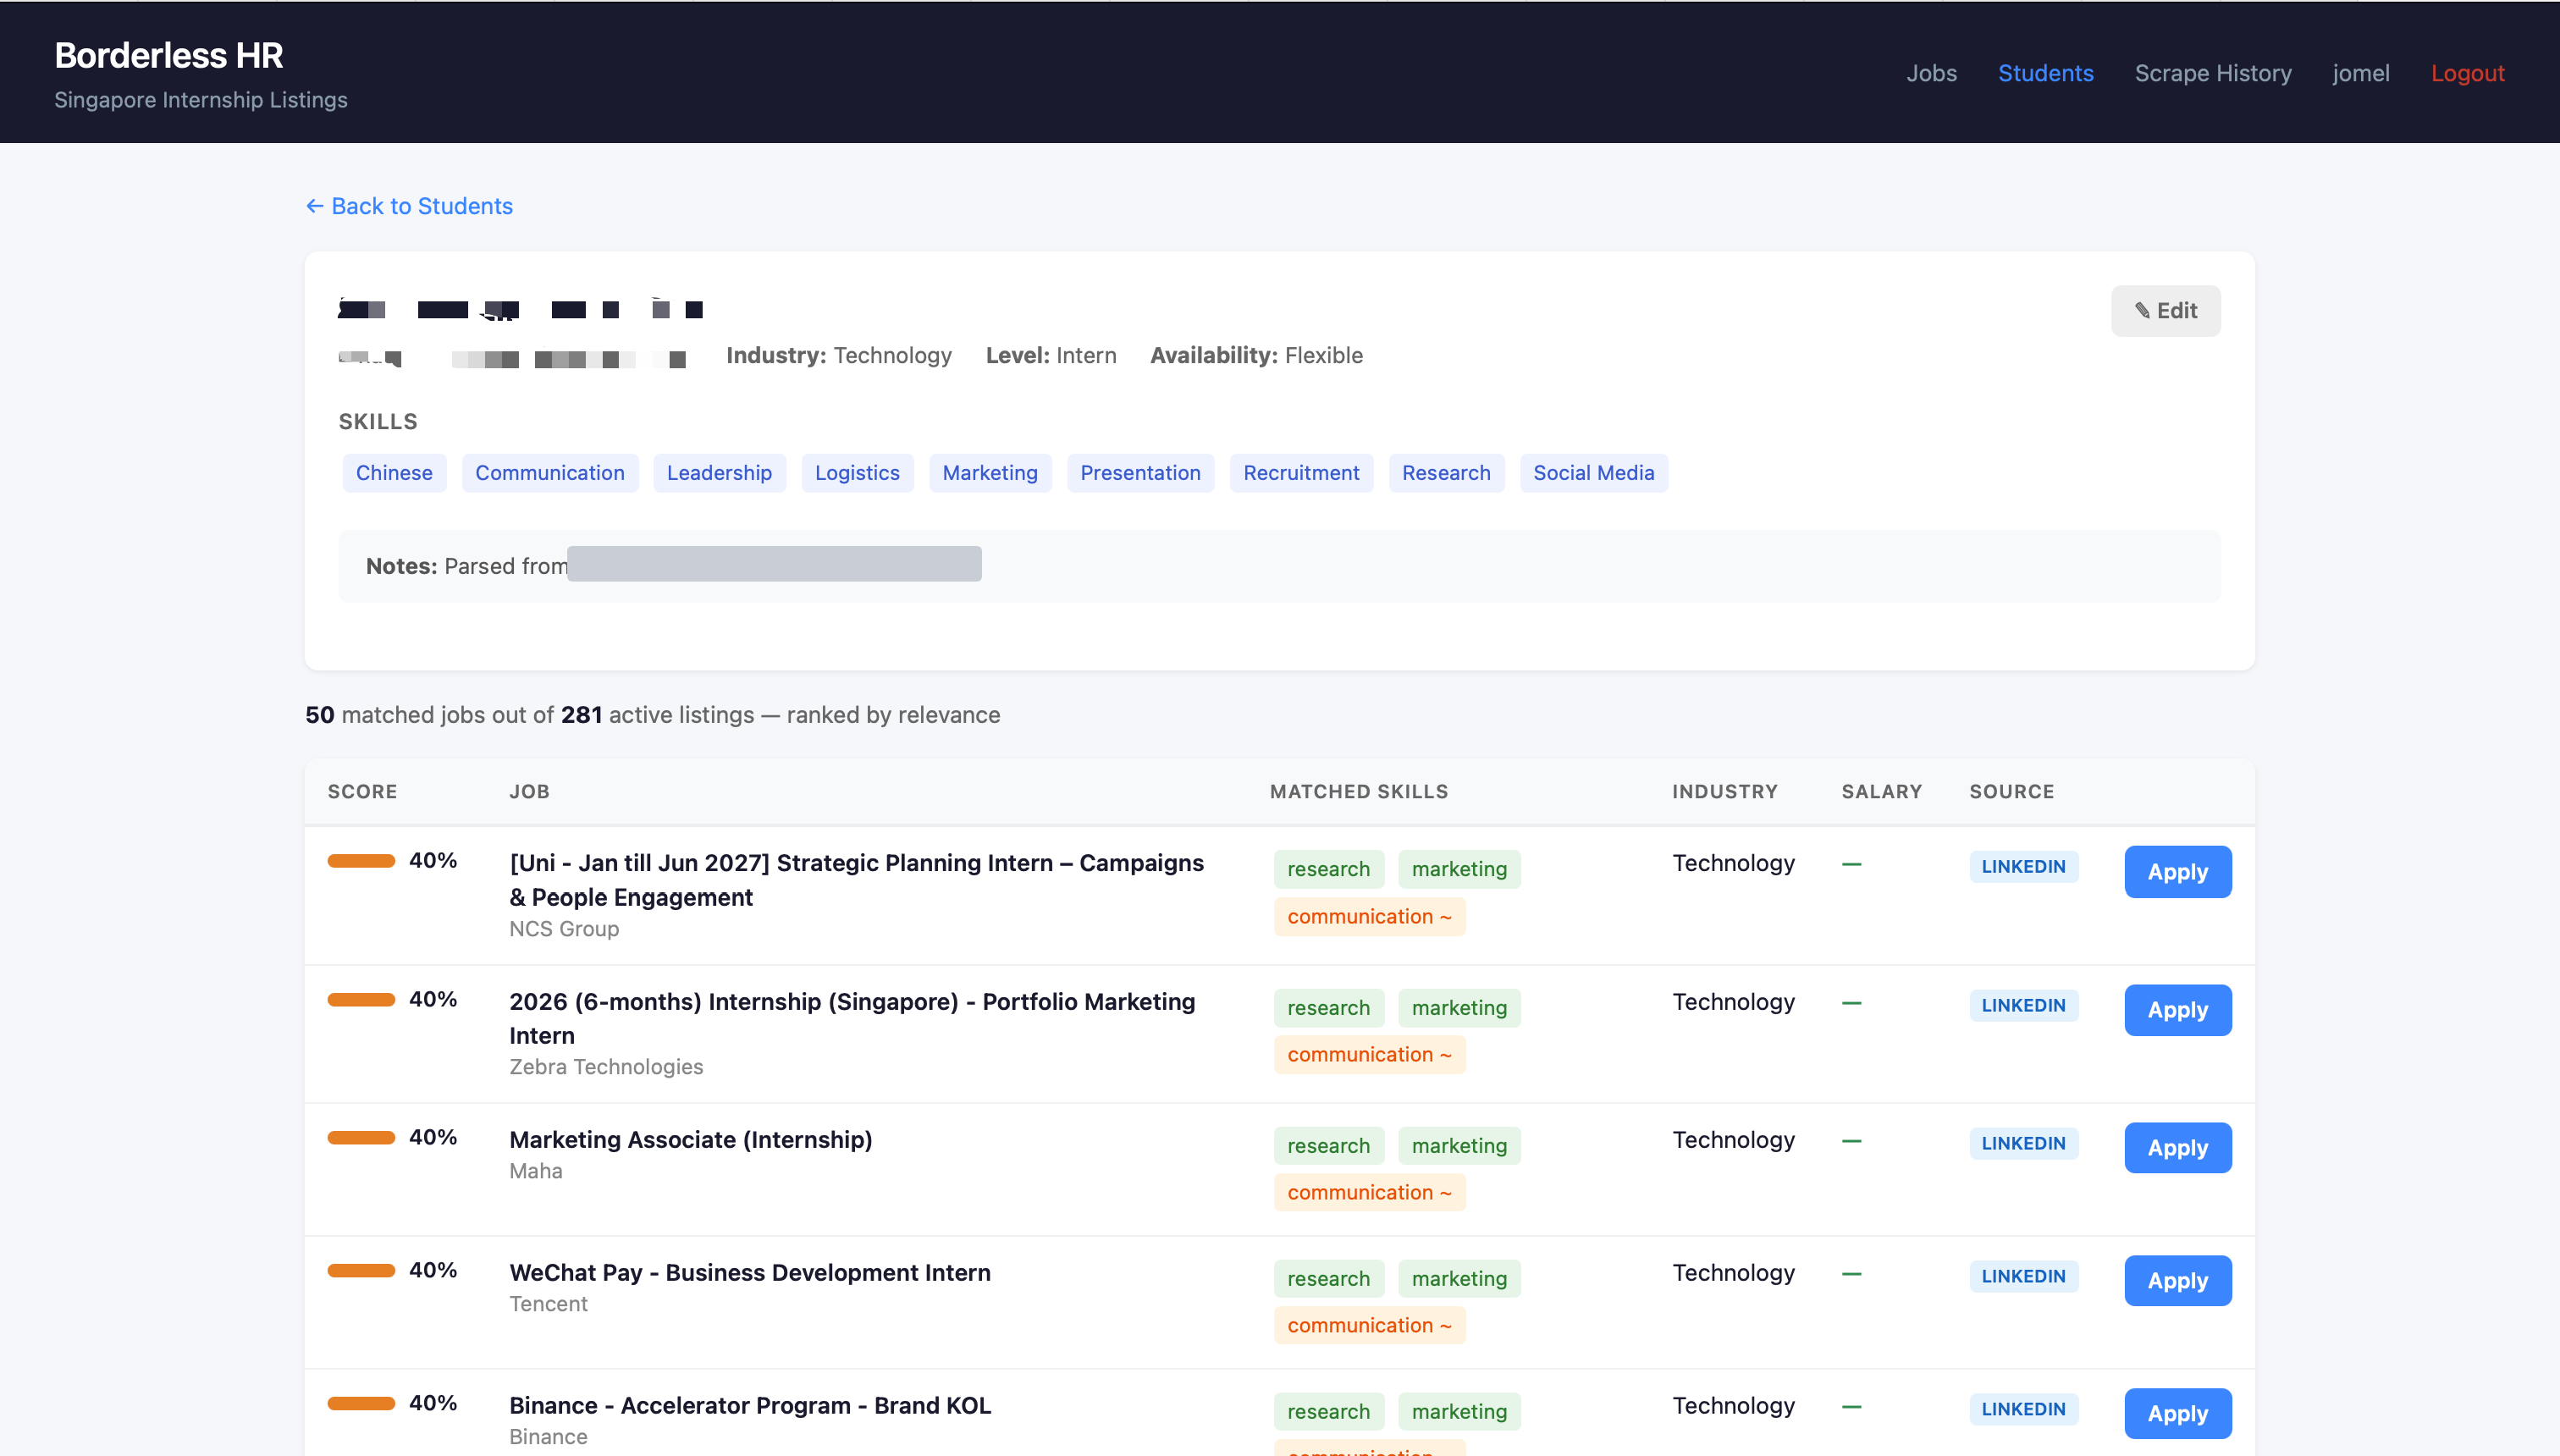The height and width of the screenshot is (1456, 2560).
Task: Click the MATCHED SKILLS column header
Action: [x=1359, y=791]
